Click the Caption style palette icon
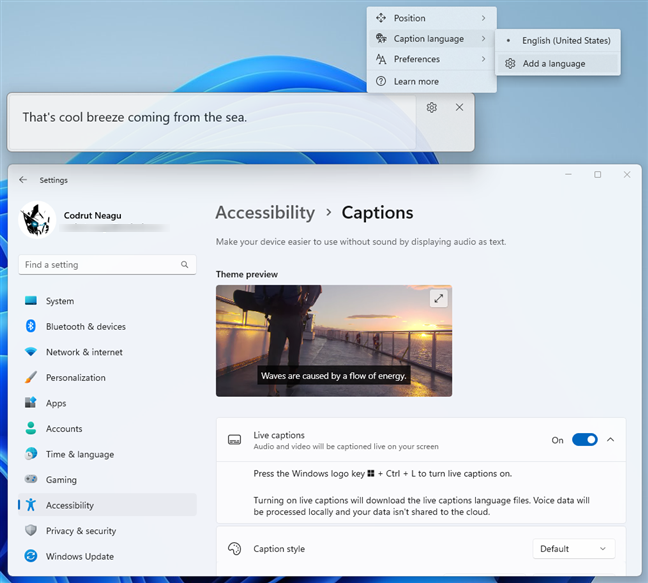Screen dimensions: 648x583 tap(234, 549)
